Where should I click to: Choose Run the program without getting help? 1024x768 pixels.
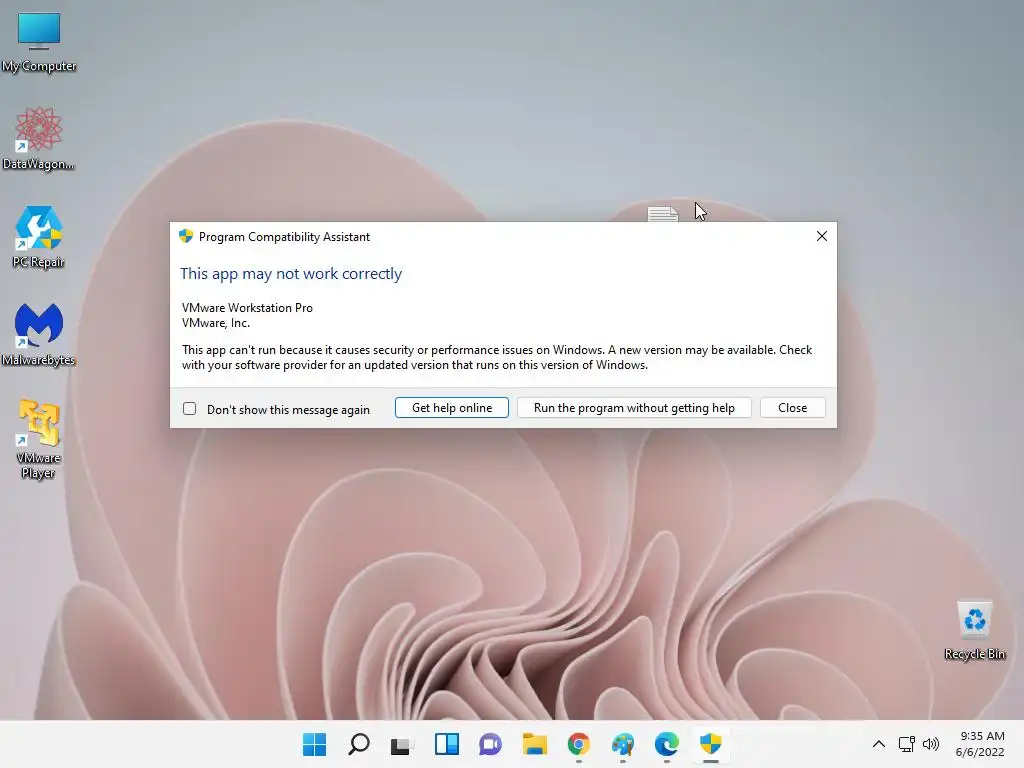634,408
